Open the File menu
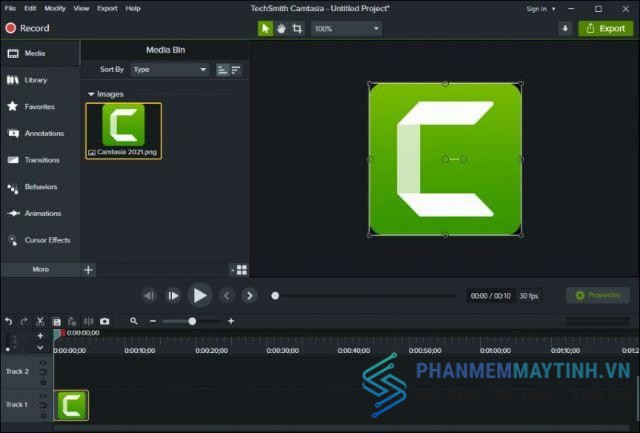The image size is (640, 433). (x=10, y=8)
